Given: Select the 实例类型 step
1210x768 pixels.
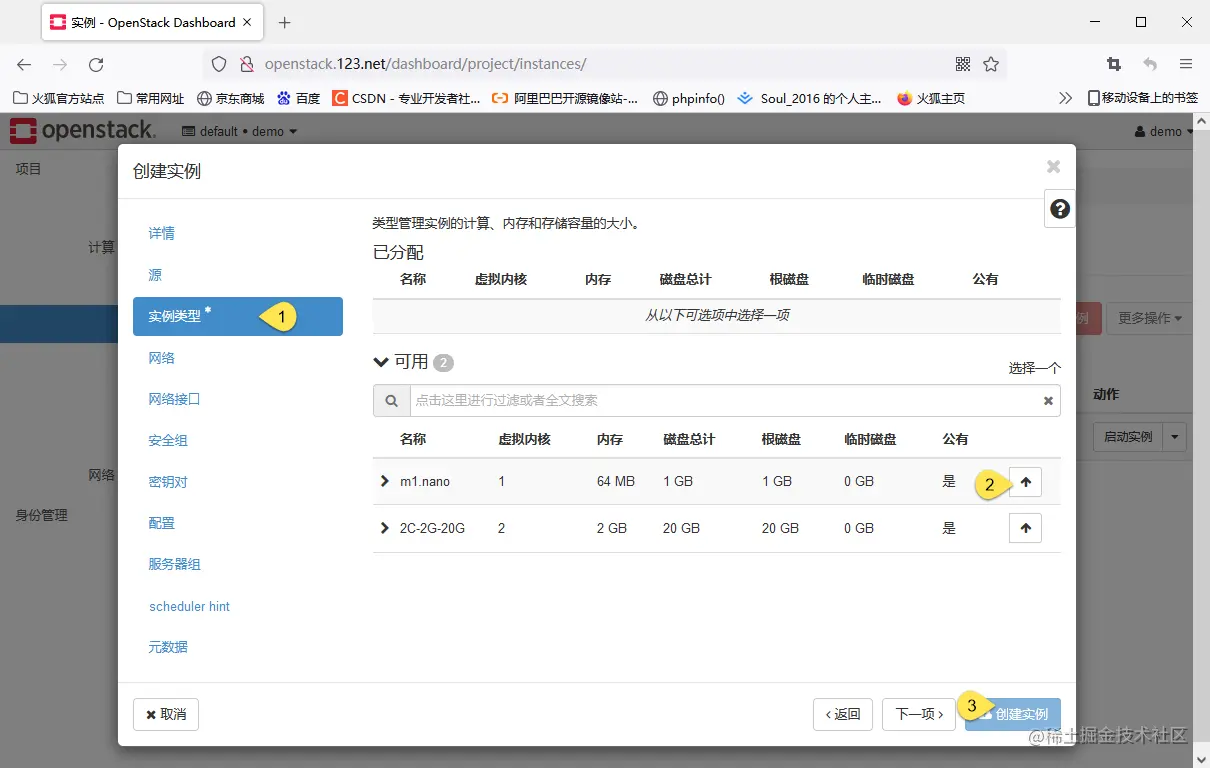Looking at the screenshot, I should [238, 316].
